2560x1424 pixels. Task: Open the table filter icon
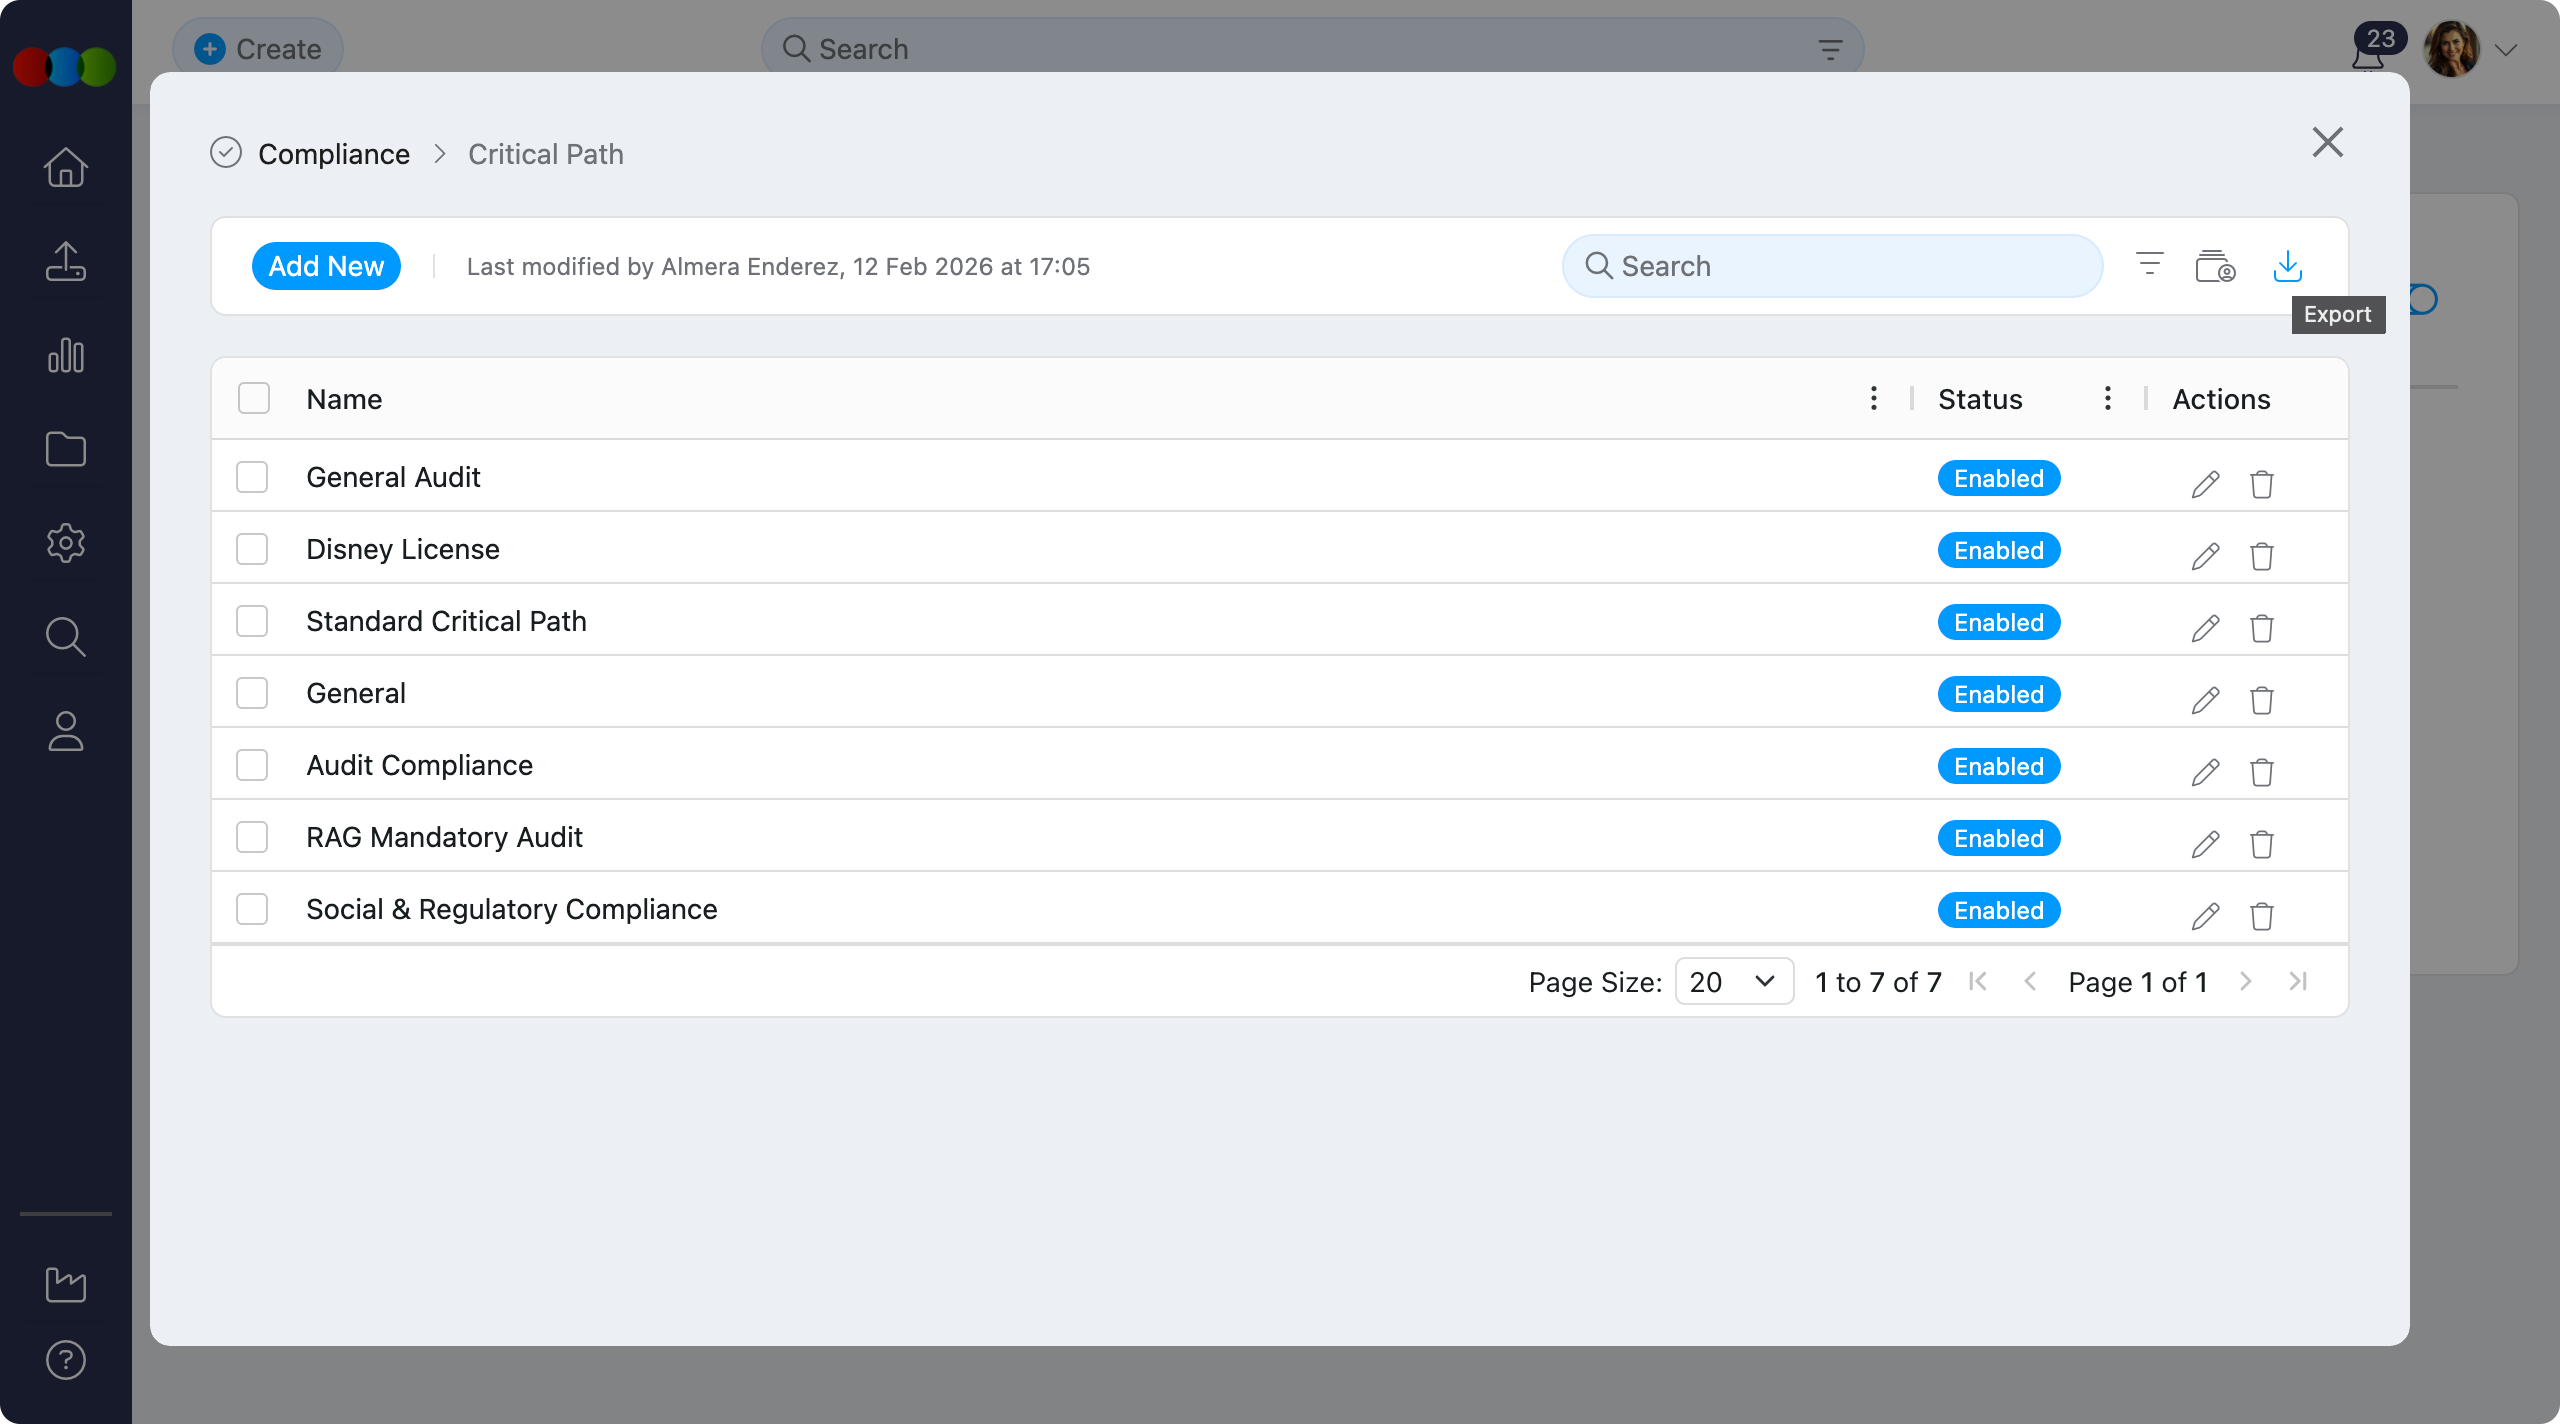point(2149,265)
